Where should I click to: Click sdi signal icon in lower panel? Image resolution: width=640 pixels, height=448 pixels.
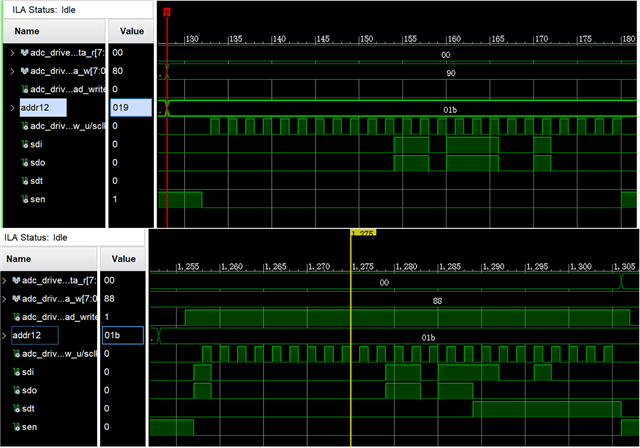point(17,372)
